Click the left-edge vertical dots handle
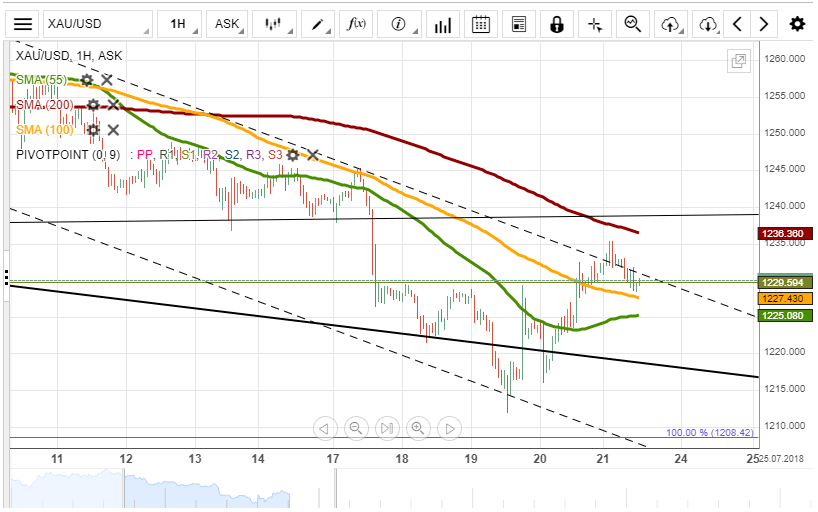Image resolution: width=818 pixels, height=512 pixels. 6,277
